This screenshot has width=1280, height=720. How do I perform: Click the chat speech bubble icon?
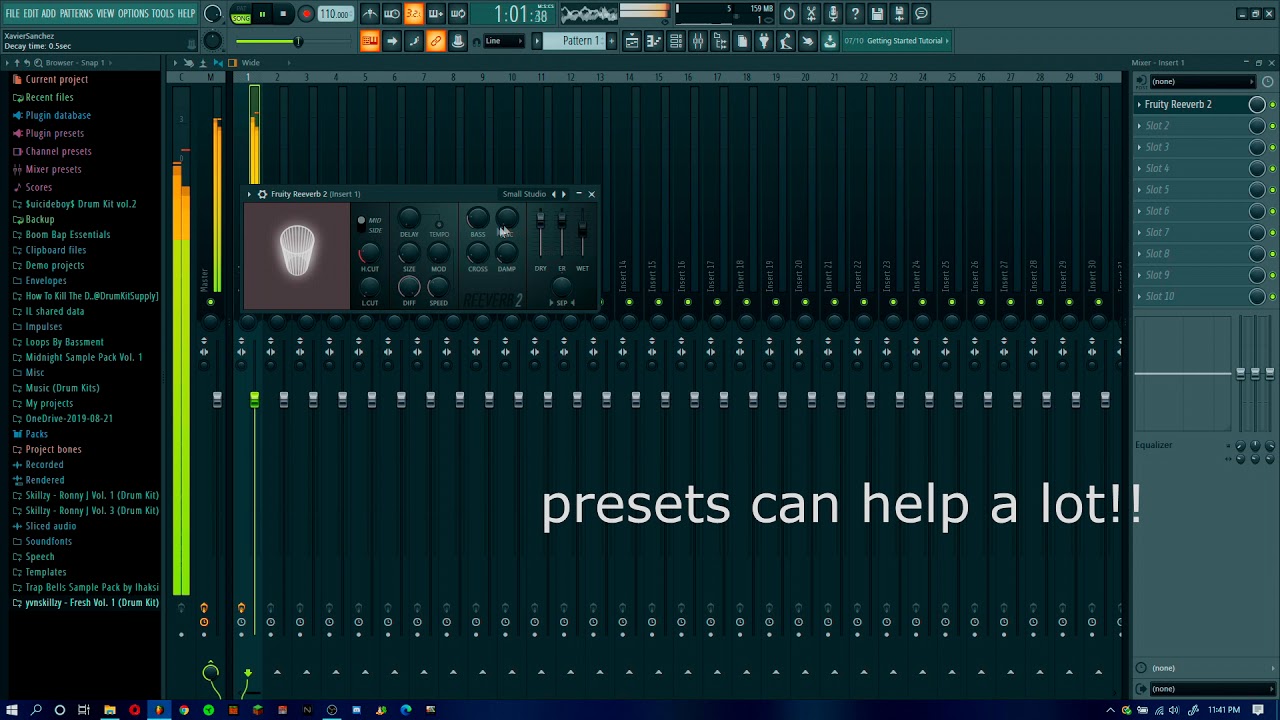tap(921, 14)
